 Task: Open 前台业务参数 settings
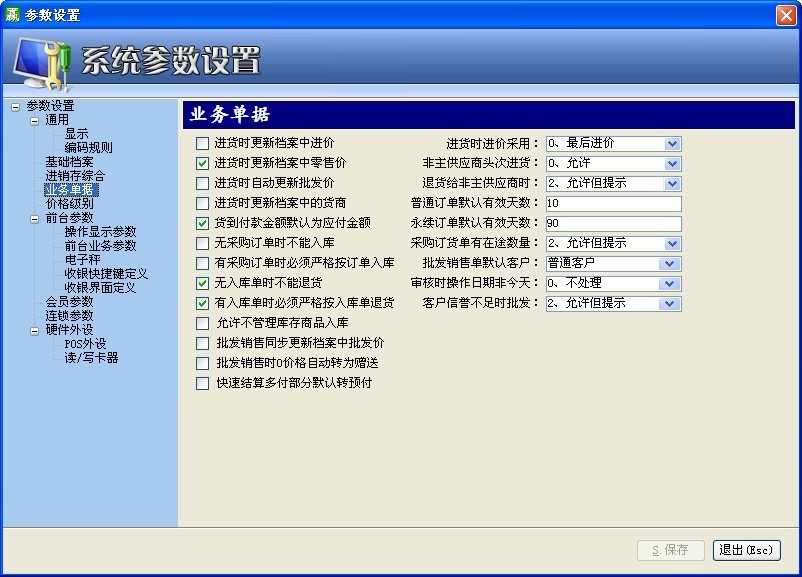click(x=100, y=246)
